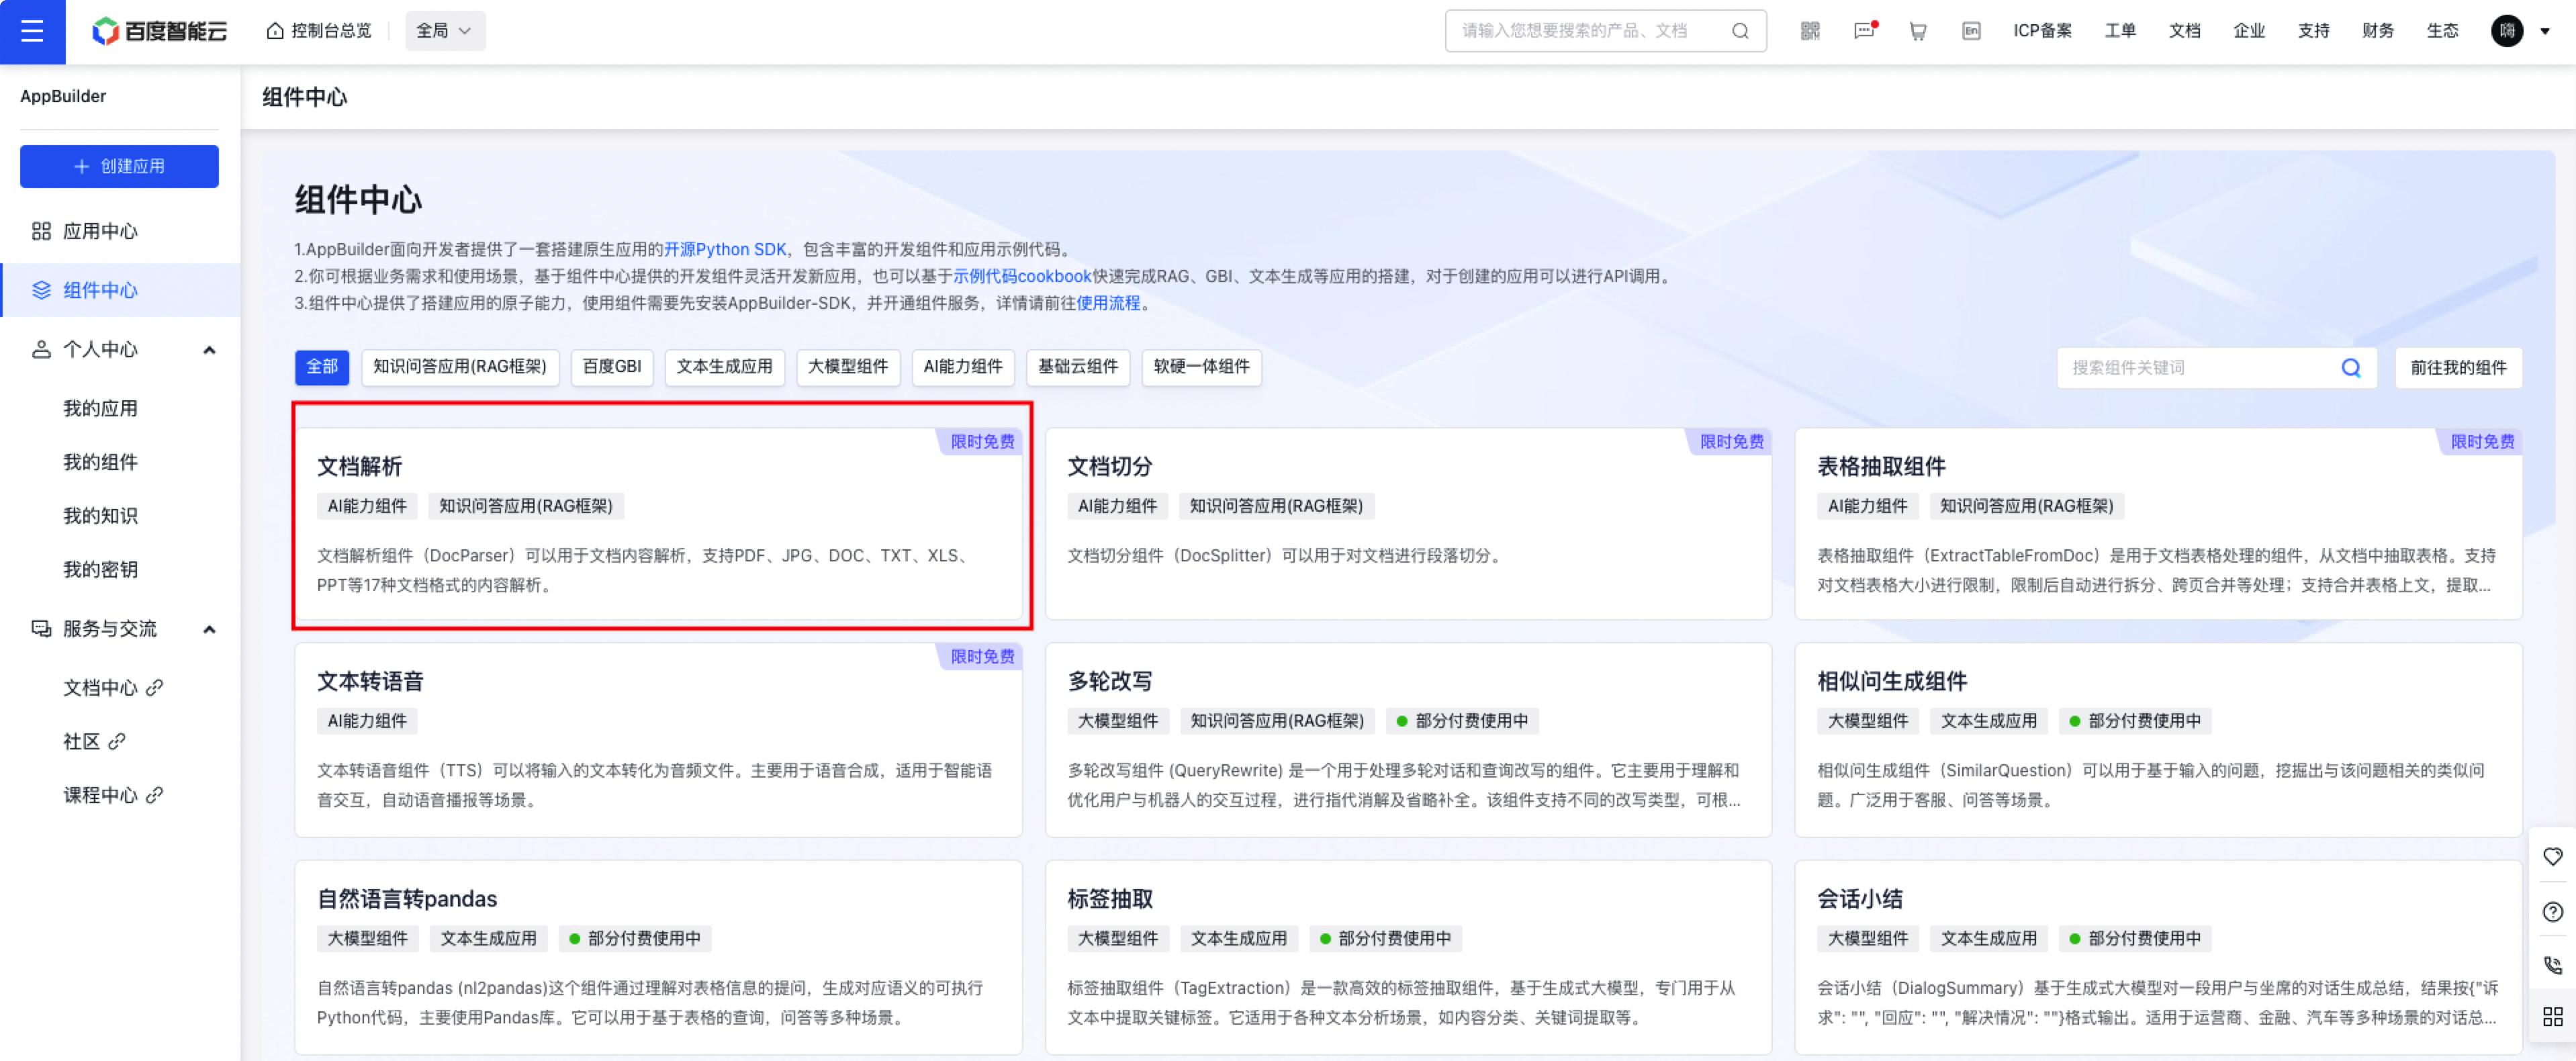The image size is (2576, 1061).
Task: Open the 文本转语音 component card
Action: point(658,740)
